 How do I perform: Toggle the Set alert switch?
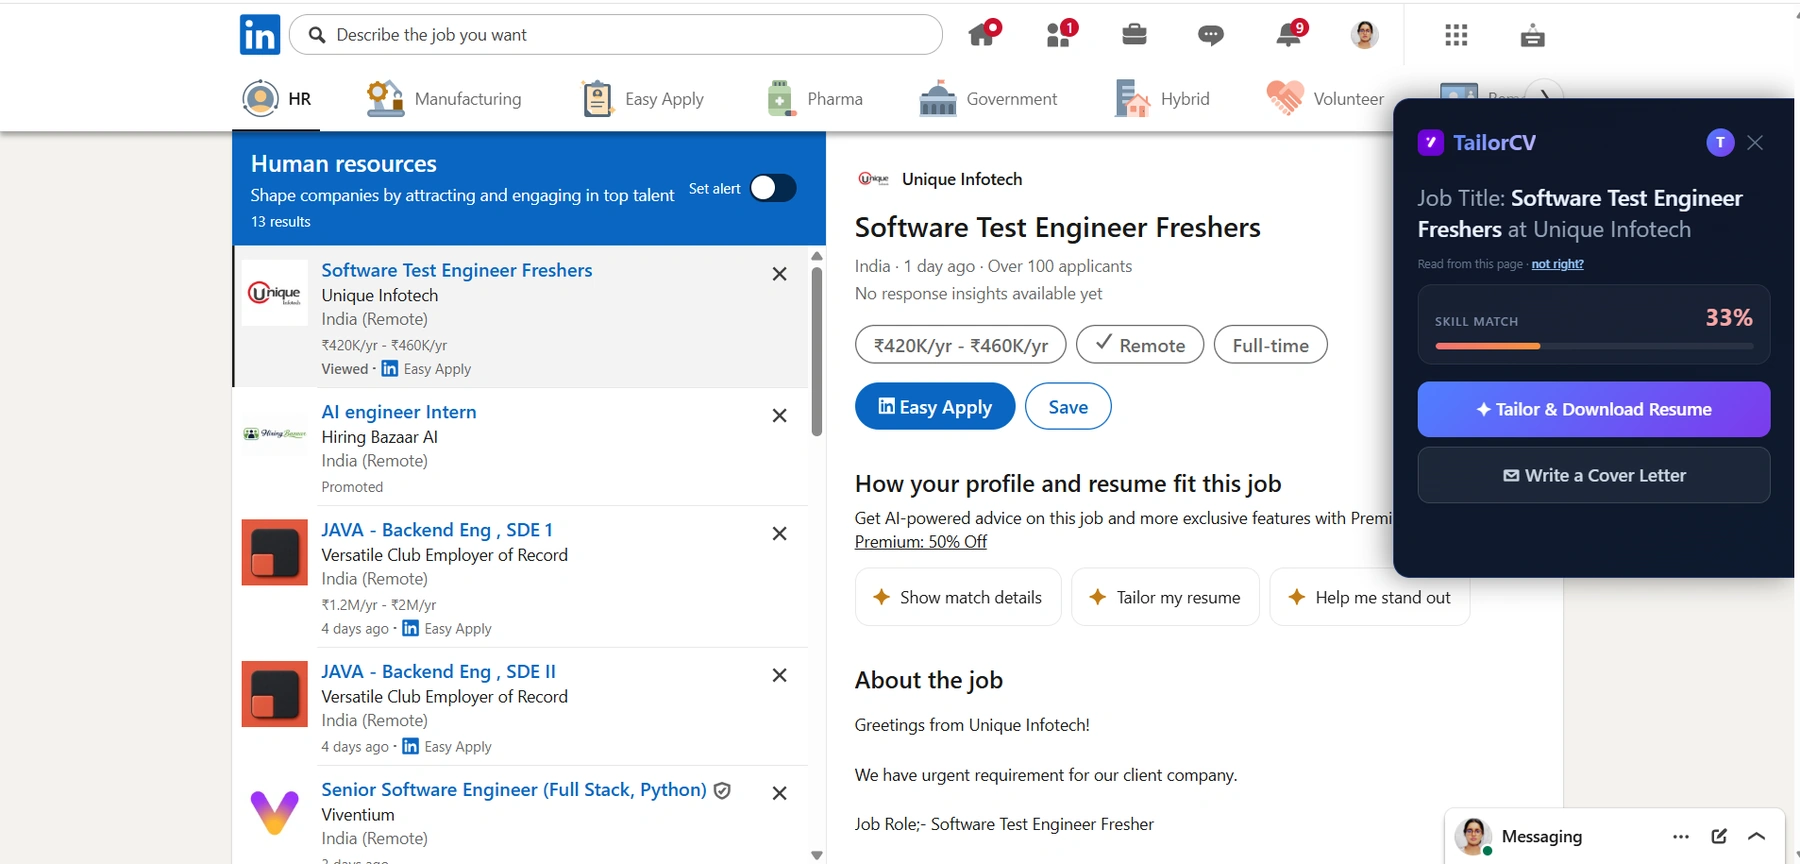coord(773,188)
